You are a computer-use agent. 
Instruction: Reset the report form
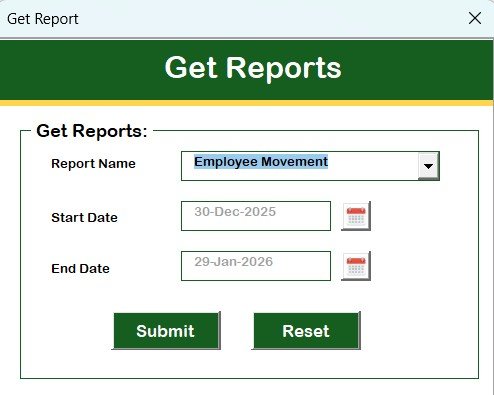pos(306,331)
